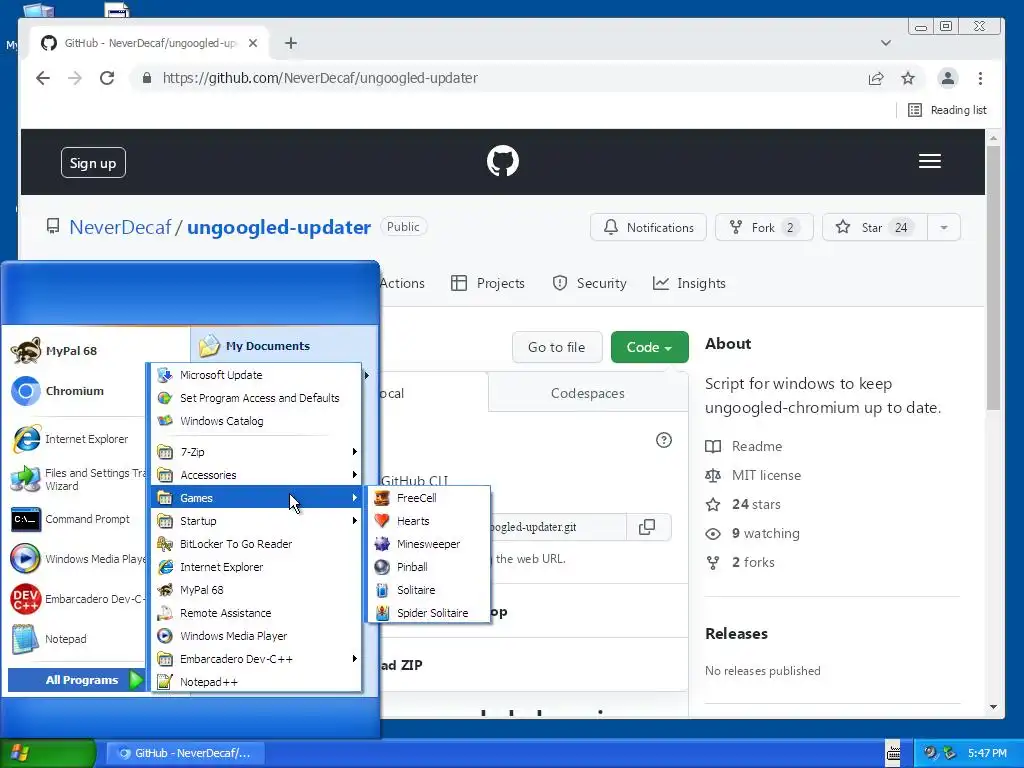Launch Internet Explorer from All Programs list

coord(256,567)
